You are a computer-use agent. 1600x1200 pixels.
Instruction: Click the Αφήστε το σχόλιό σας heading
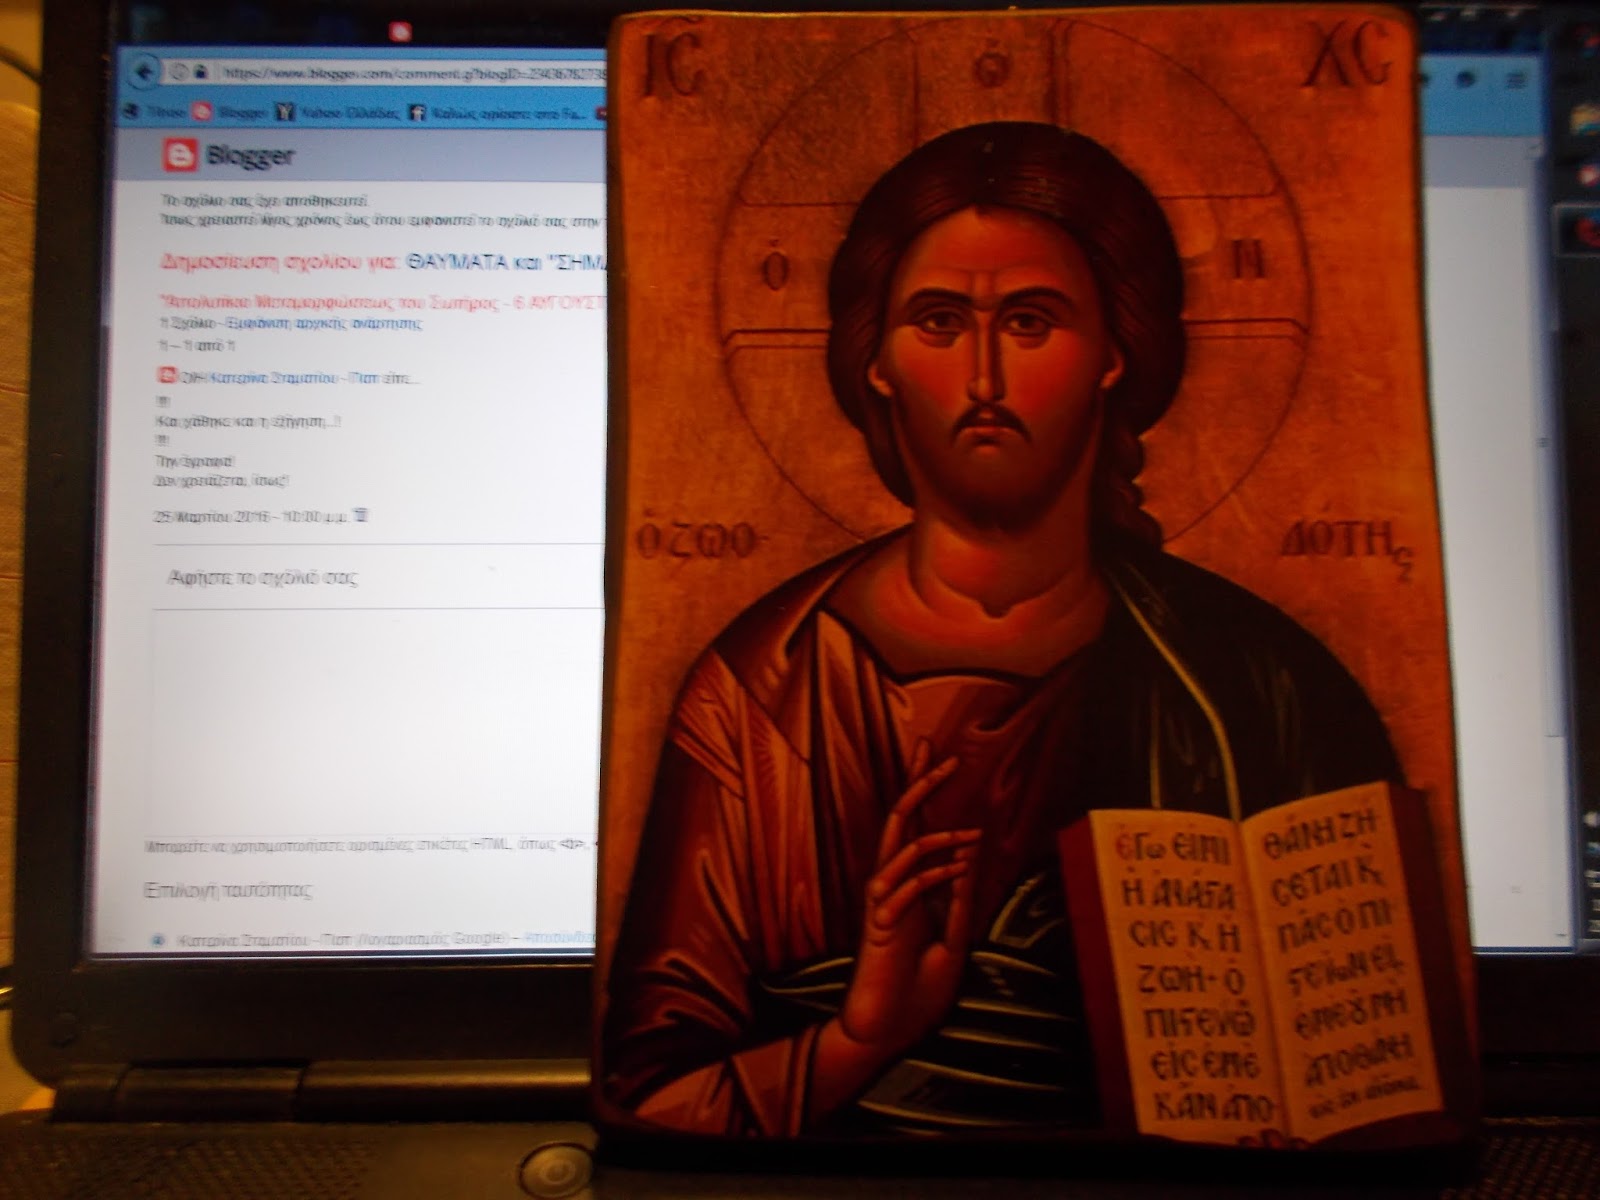(x=264, y=578)
